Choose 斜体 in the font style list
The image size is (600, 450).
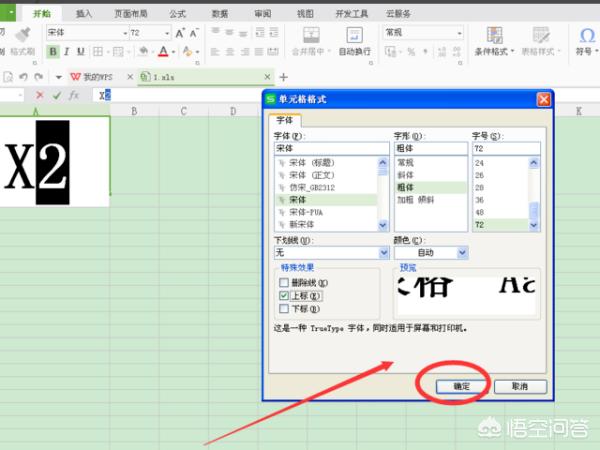(x=405, y=175)
